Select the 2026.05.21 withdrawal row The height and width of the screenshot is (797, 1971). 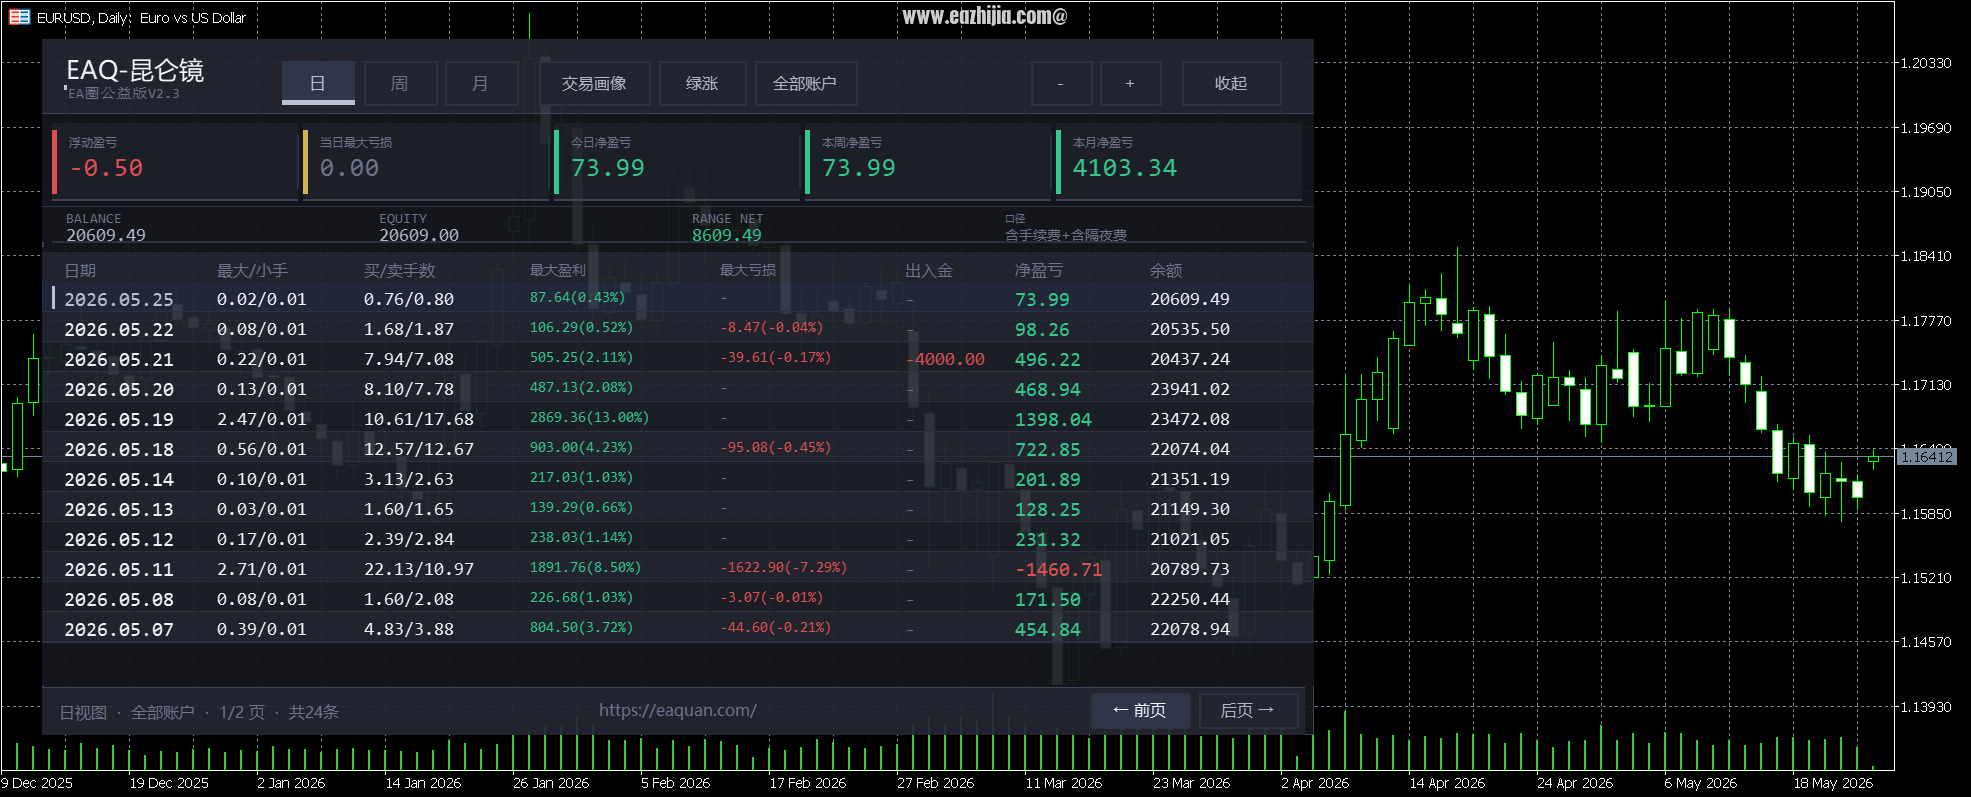click(x=678, y=358)
